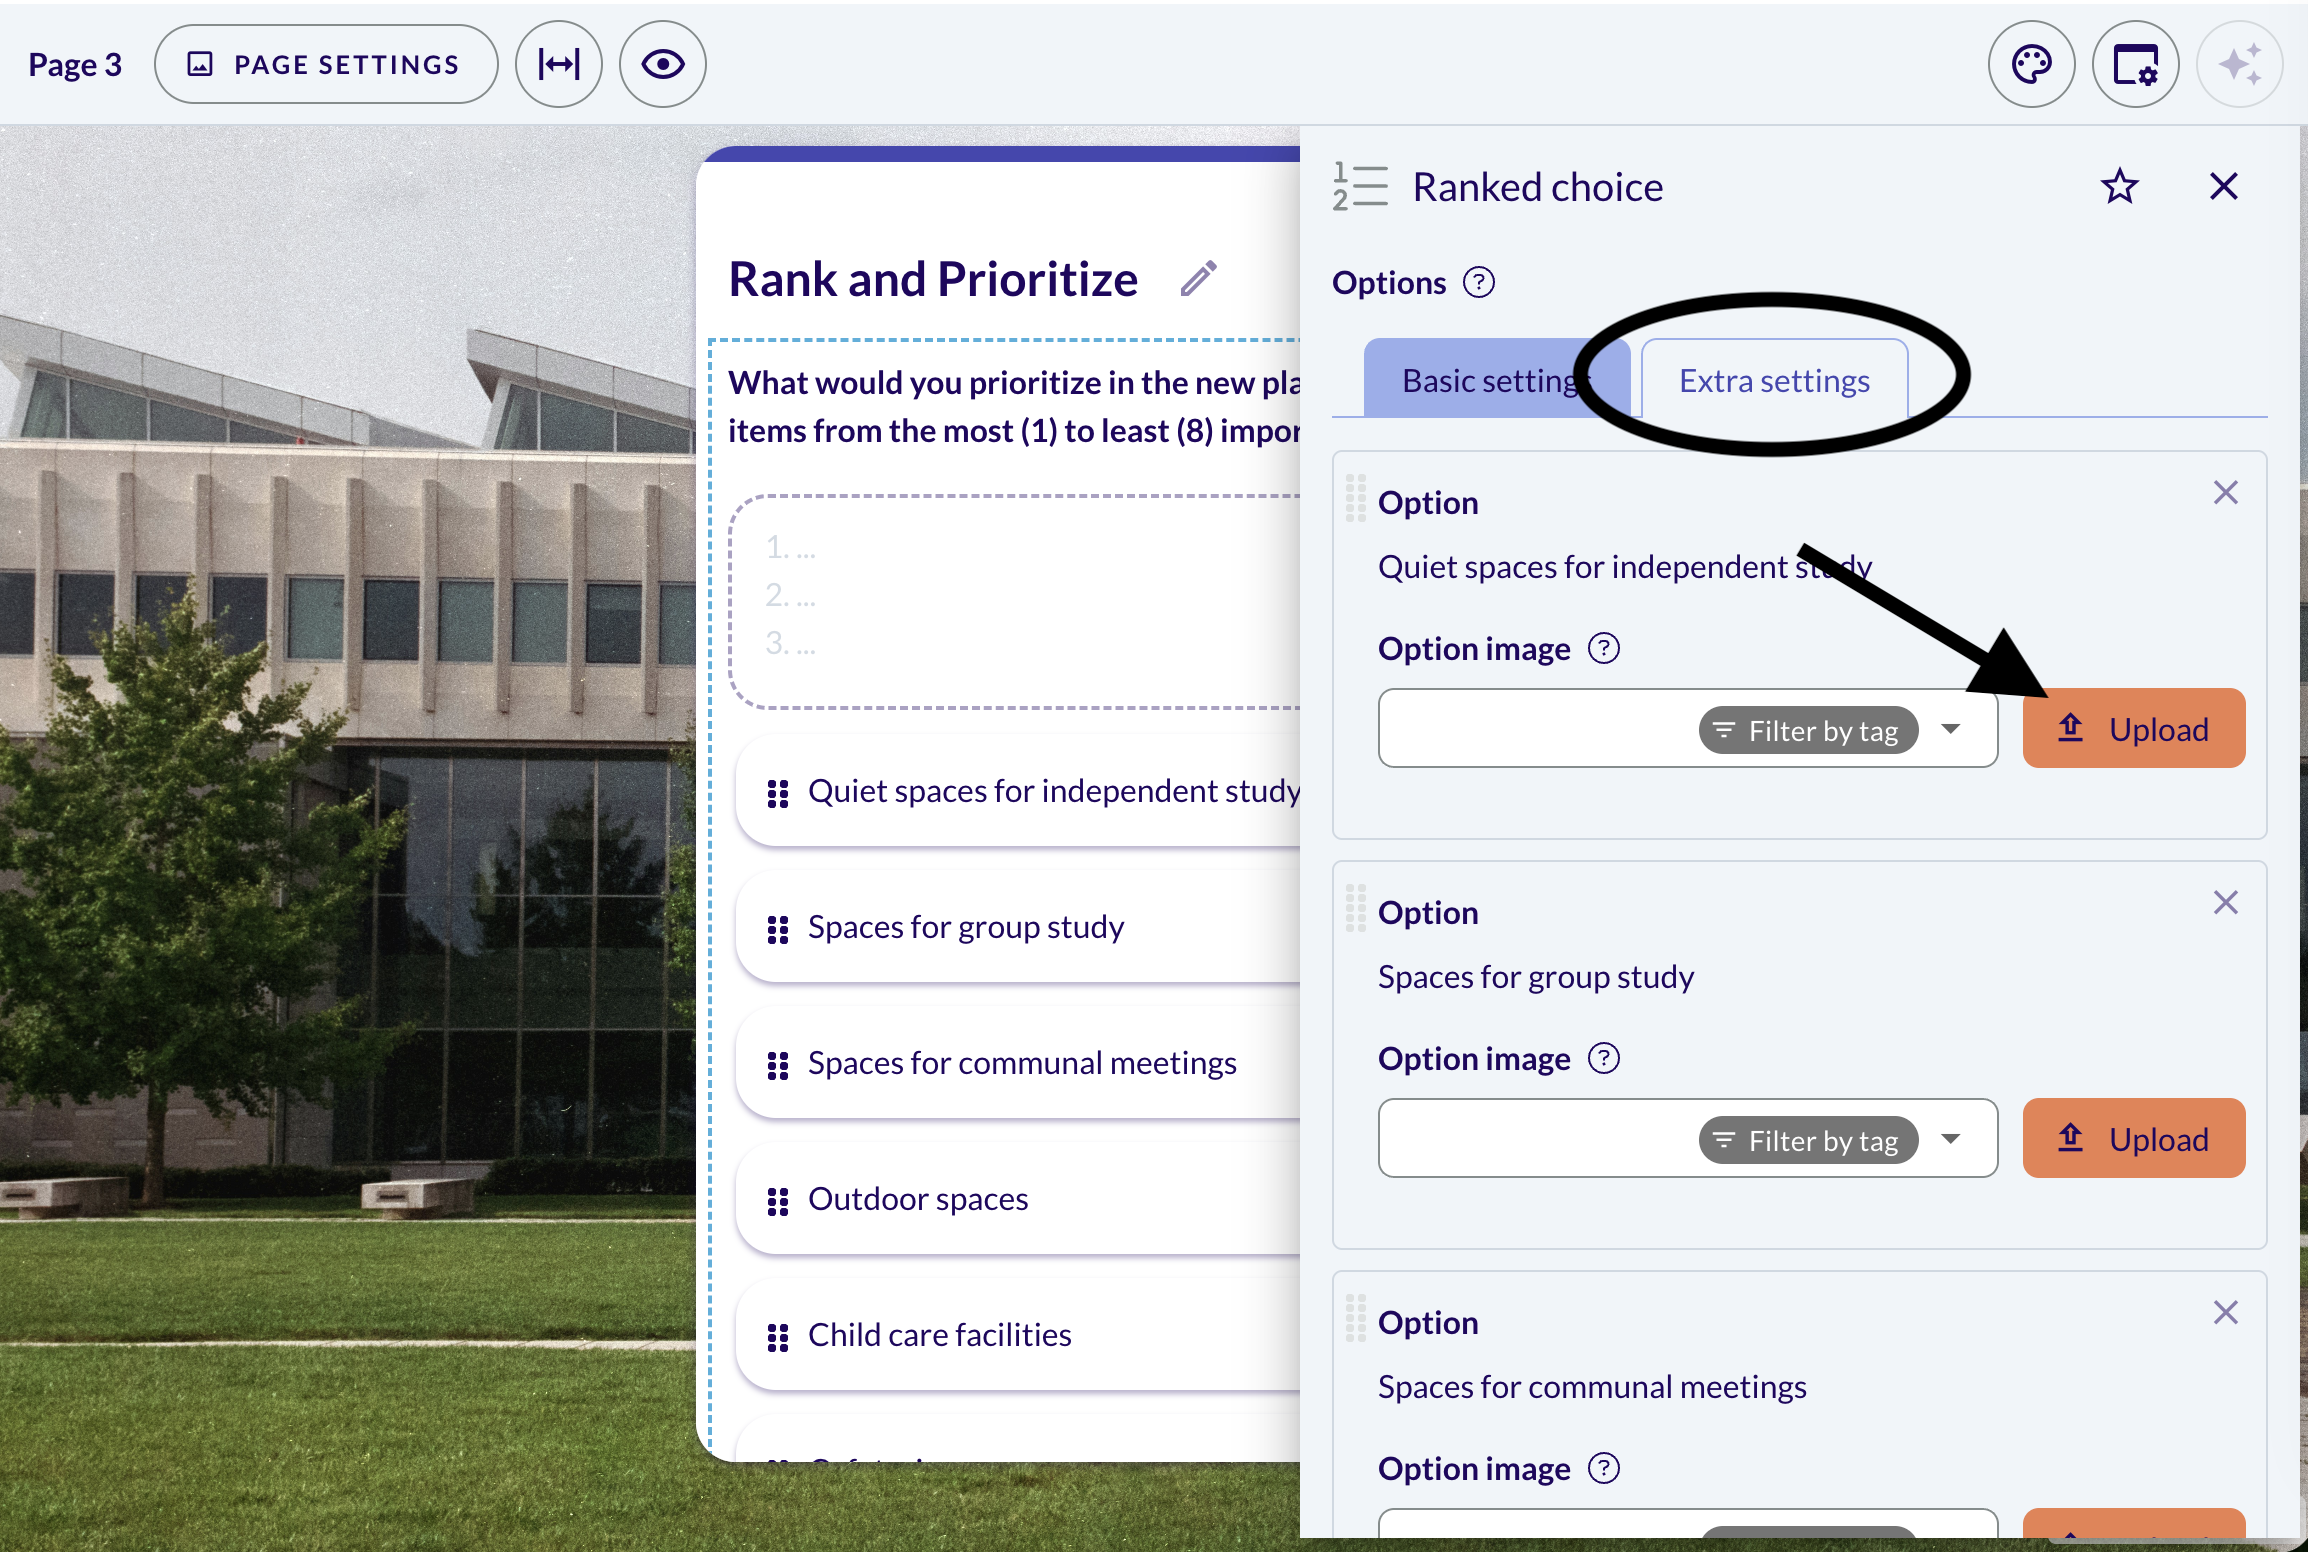This screenshot has height=1552, width=2308.
Task: Open the Page Settings button
Action: pyautogui.click(x=326, y=65)
